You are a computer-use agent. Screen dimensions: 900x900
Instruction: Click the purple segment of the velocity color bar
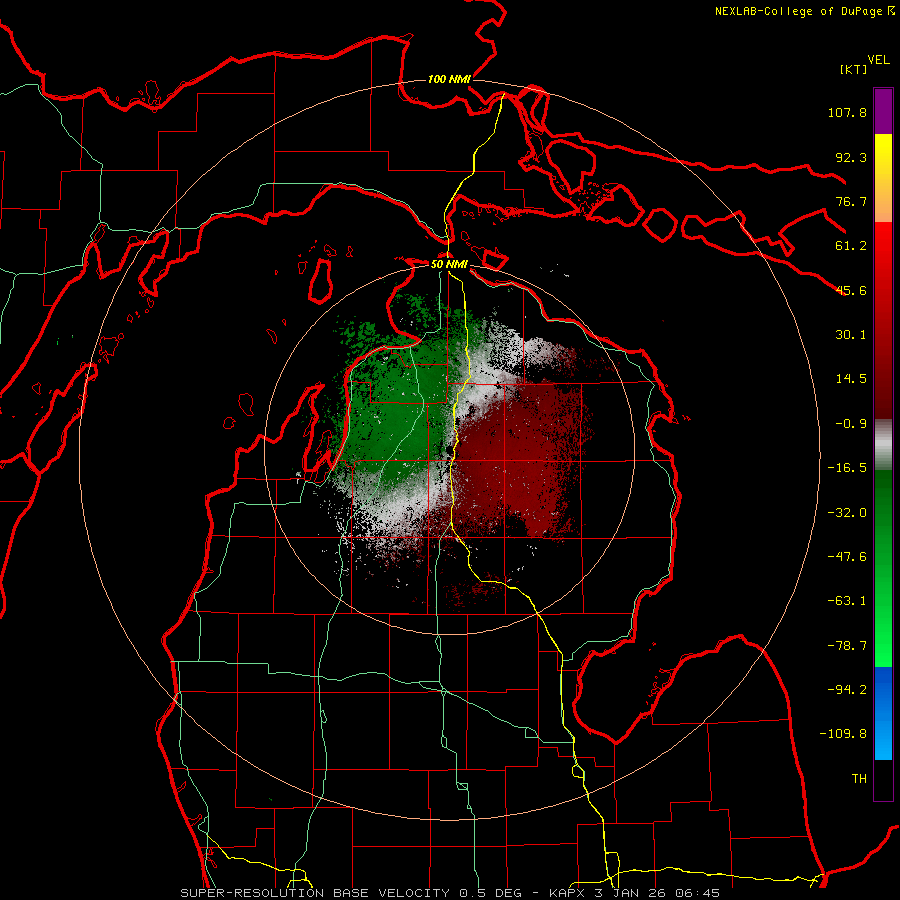(x=883, y=111)
